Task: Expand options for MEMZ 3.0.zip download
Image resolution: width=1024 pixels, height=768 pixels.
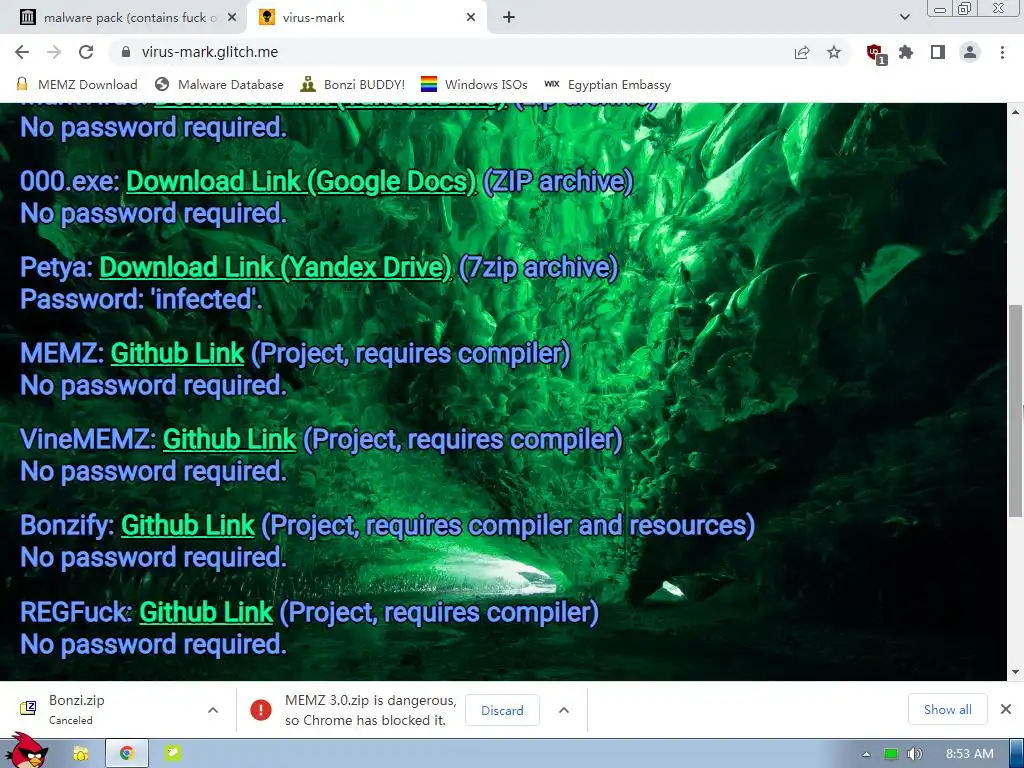Action: click(x=564, y=710)
